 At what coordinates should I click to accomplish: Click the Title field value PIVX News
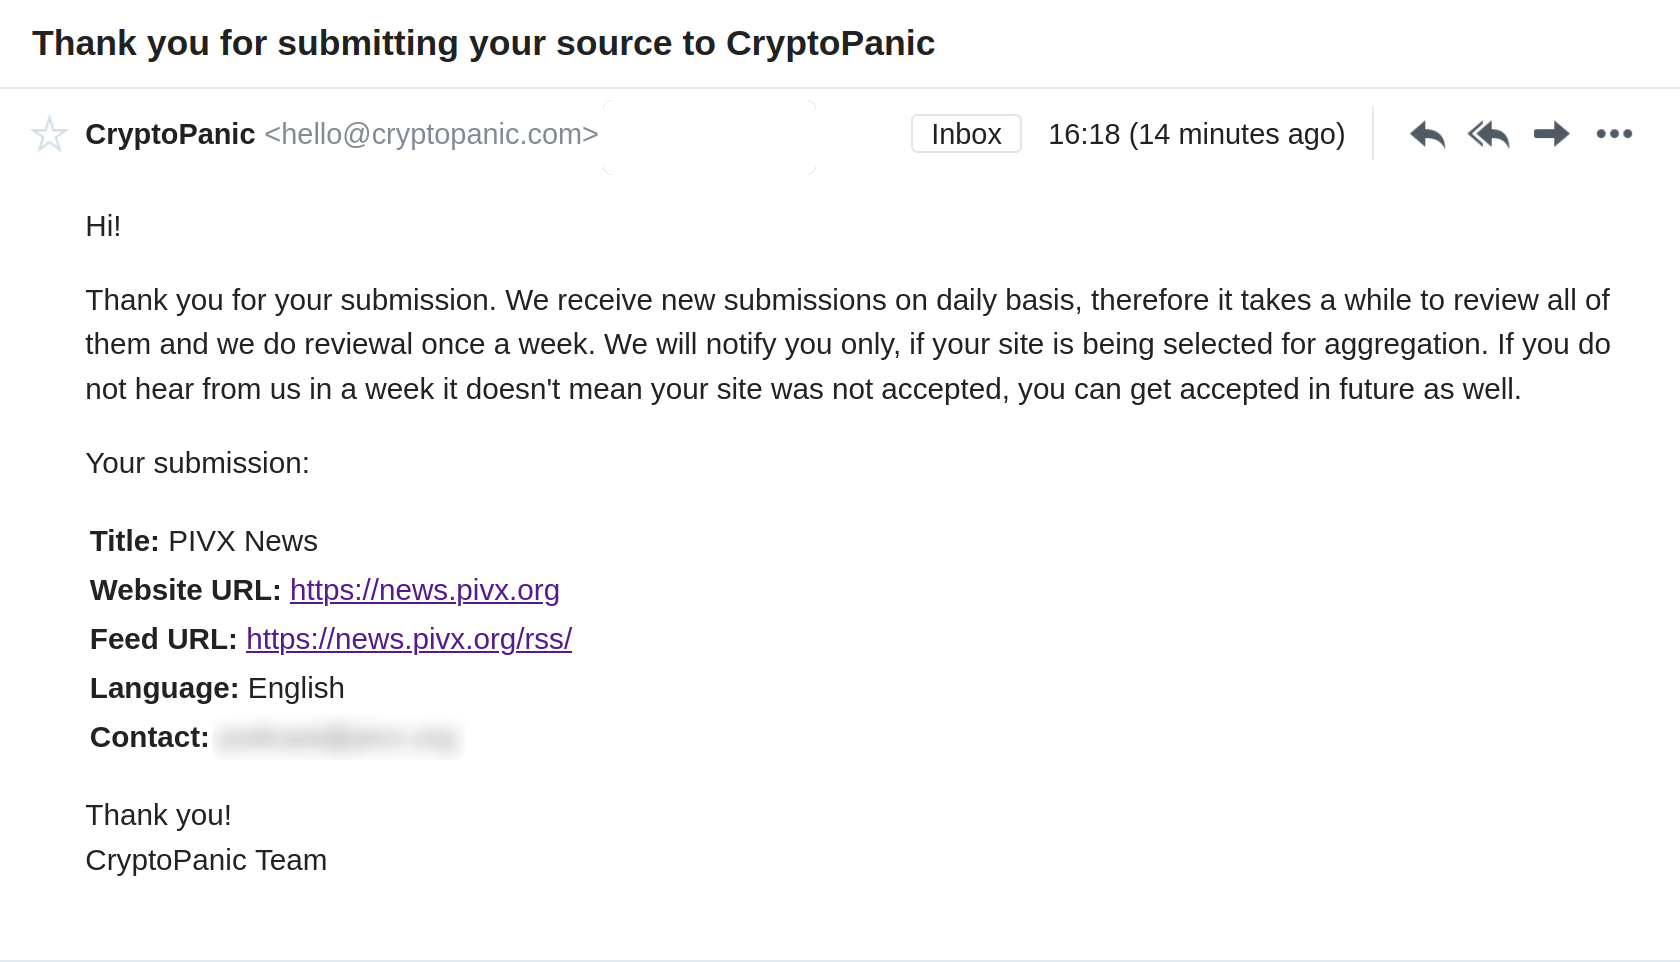[x=243, y=541]
